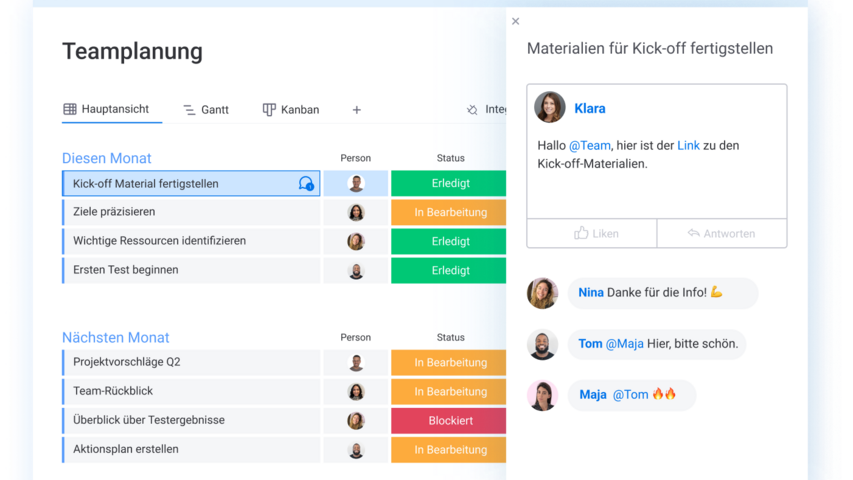Viewport: 853px width, 480px height.
Task: Collapse the Nächsten Monat group
Action: point(116,338)
